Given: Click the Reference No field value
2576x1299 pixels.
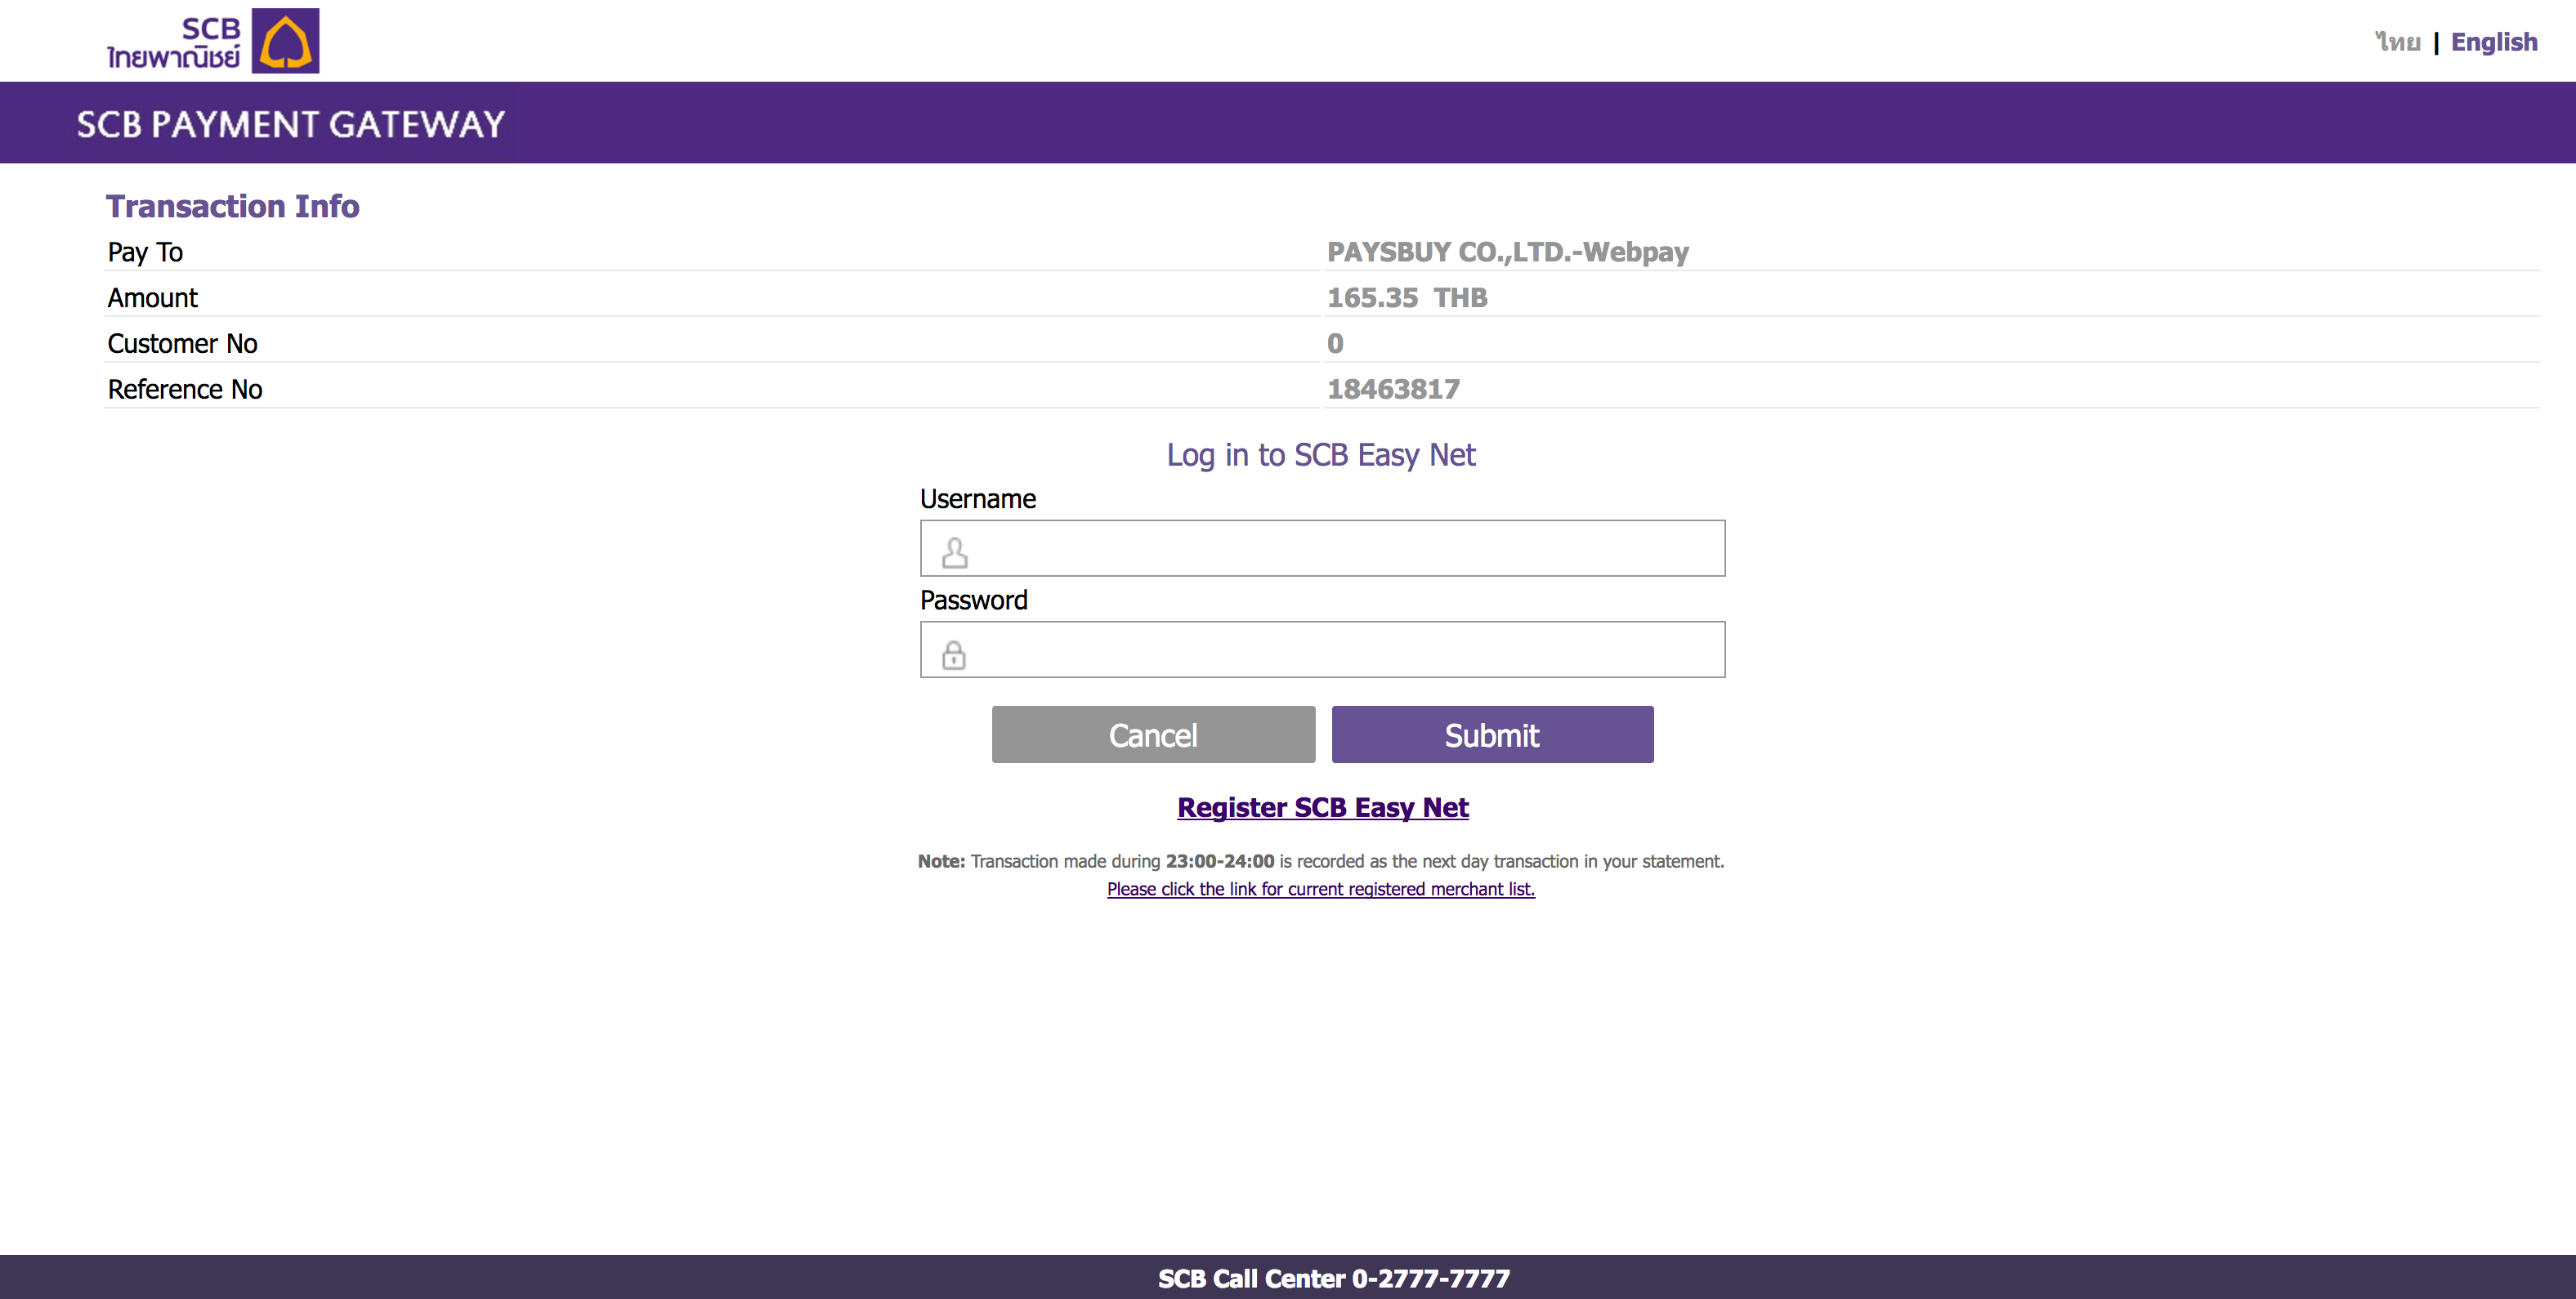Looking at the screenshot, I should [1393, 388].
